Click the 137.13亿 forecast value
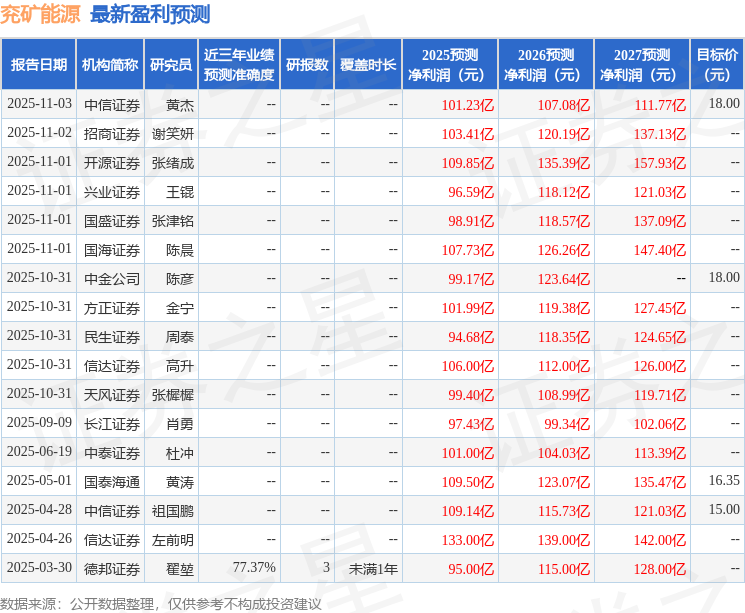The image size is (745, 613). pyautogui.click(x=659, y=134)
